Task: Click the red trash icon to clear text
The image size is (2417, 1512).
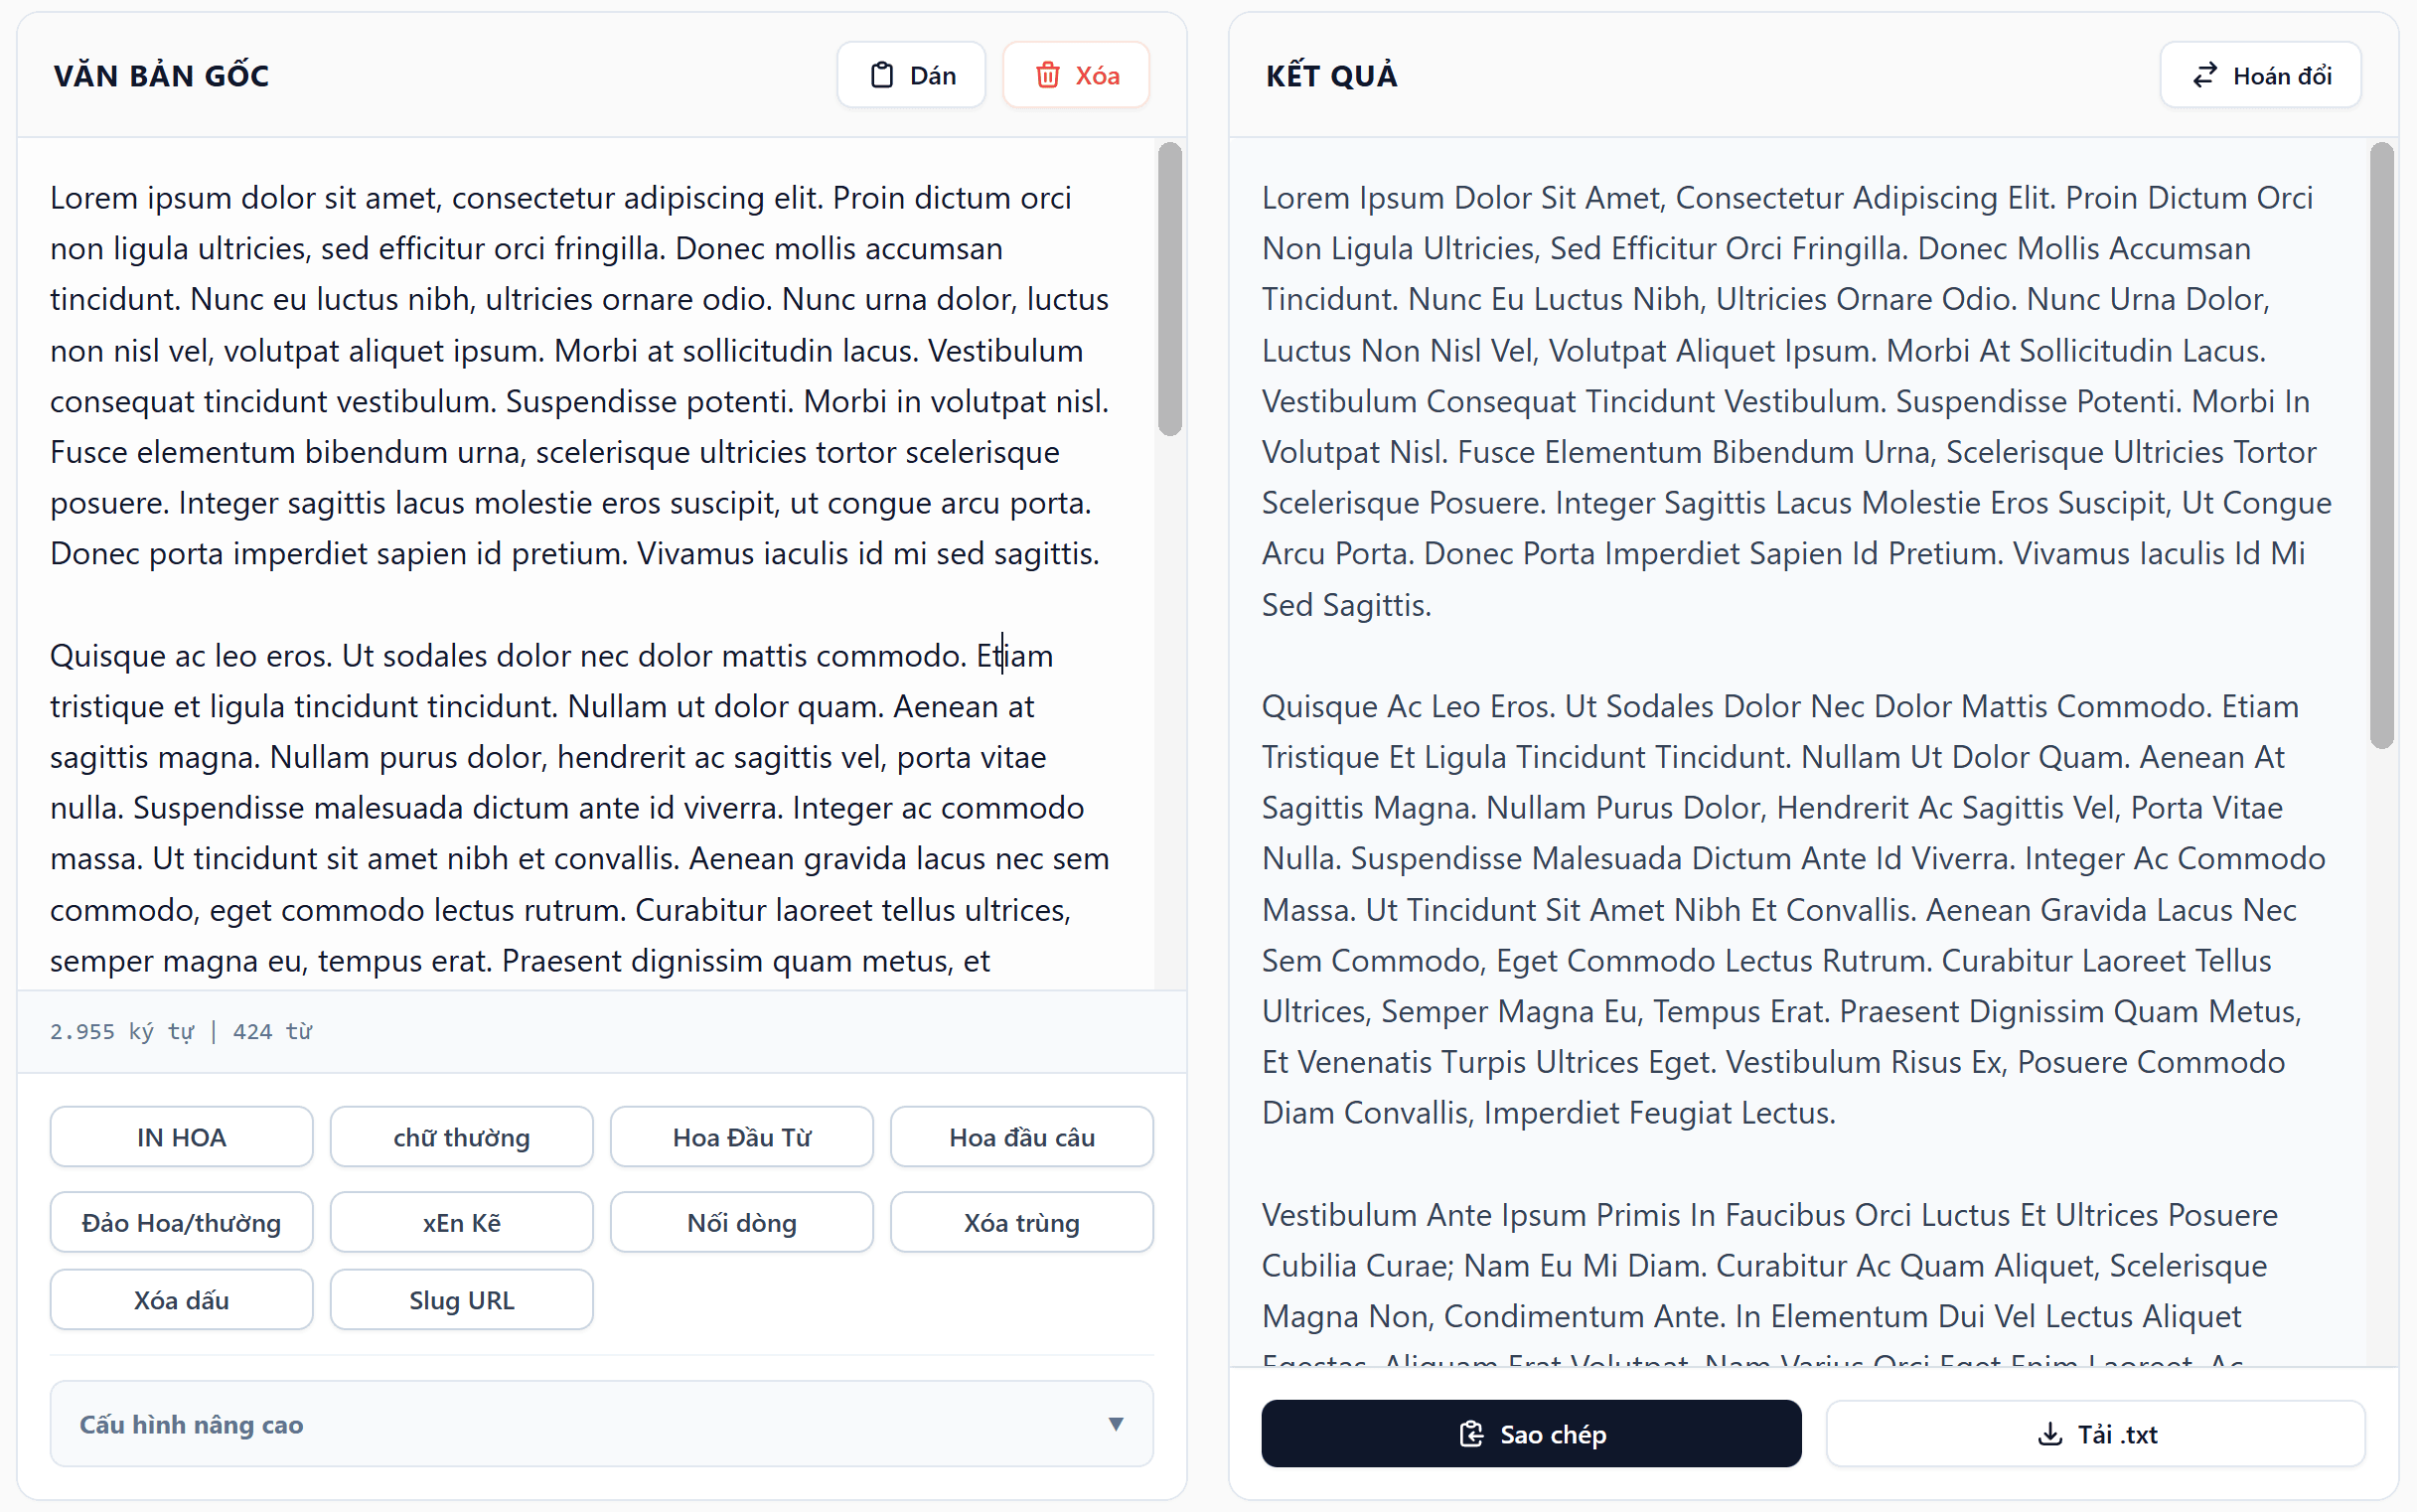Action: coord(1047,75)
